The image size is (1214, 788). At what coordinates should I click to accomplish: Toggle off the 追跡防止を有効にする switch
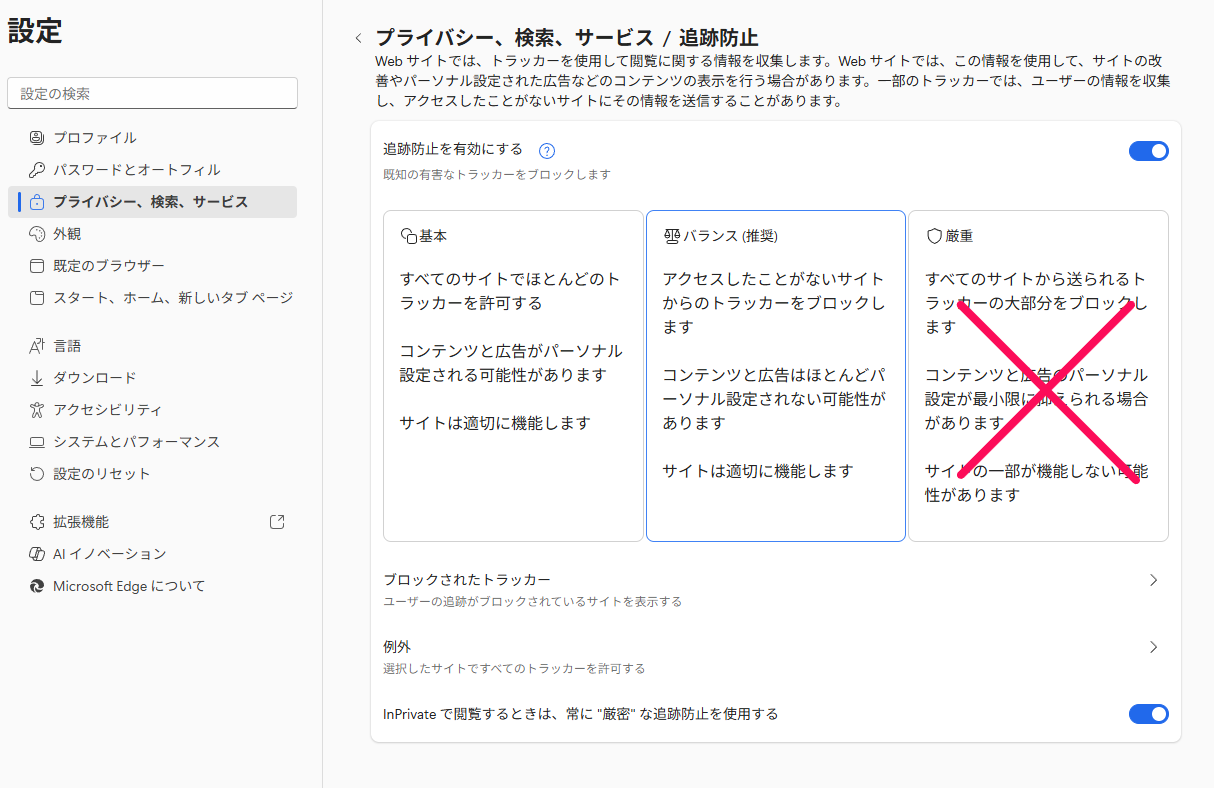pyautogui.click(x=1148, y=151)
